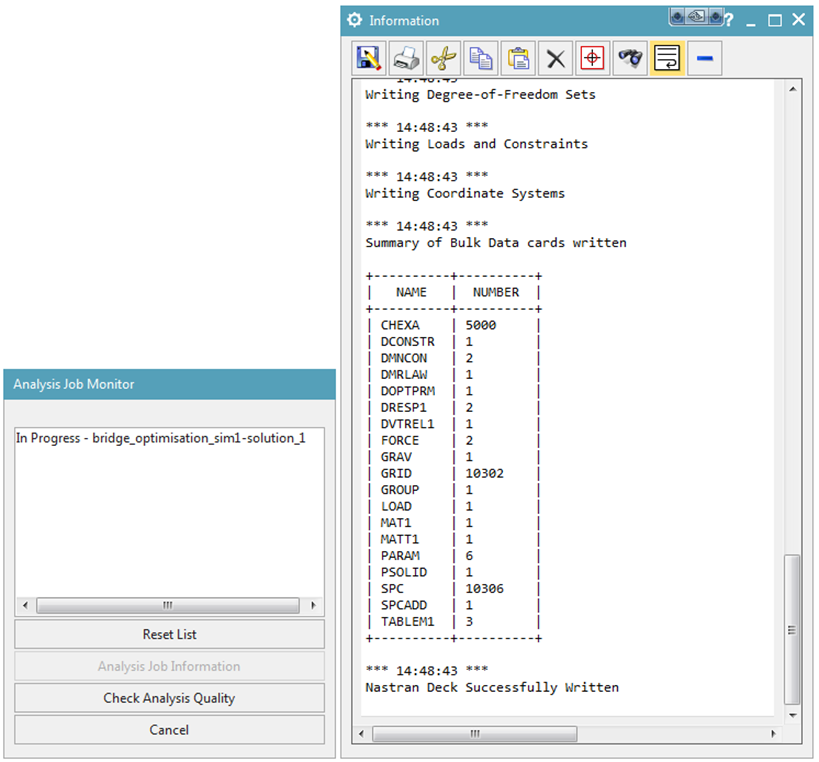
Task: Click the TABLEM1 row name
Action: click(407, 622)
